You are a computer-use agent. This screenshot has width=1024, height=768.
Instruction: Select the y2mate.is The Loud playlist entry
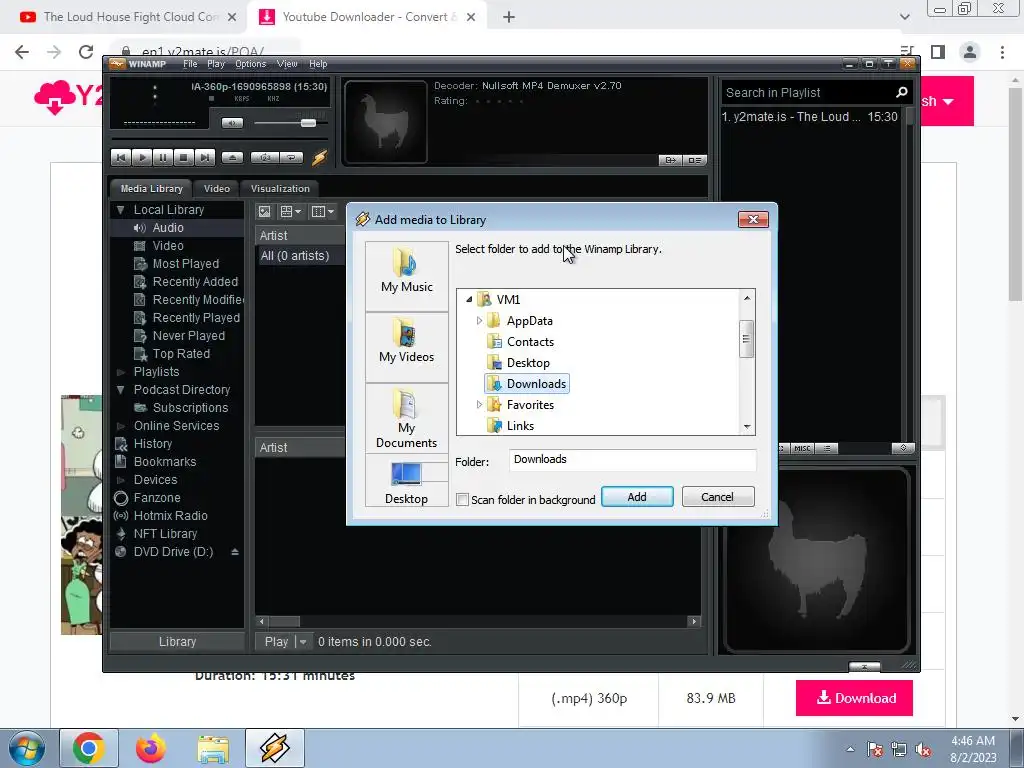(x=810, y=117)
